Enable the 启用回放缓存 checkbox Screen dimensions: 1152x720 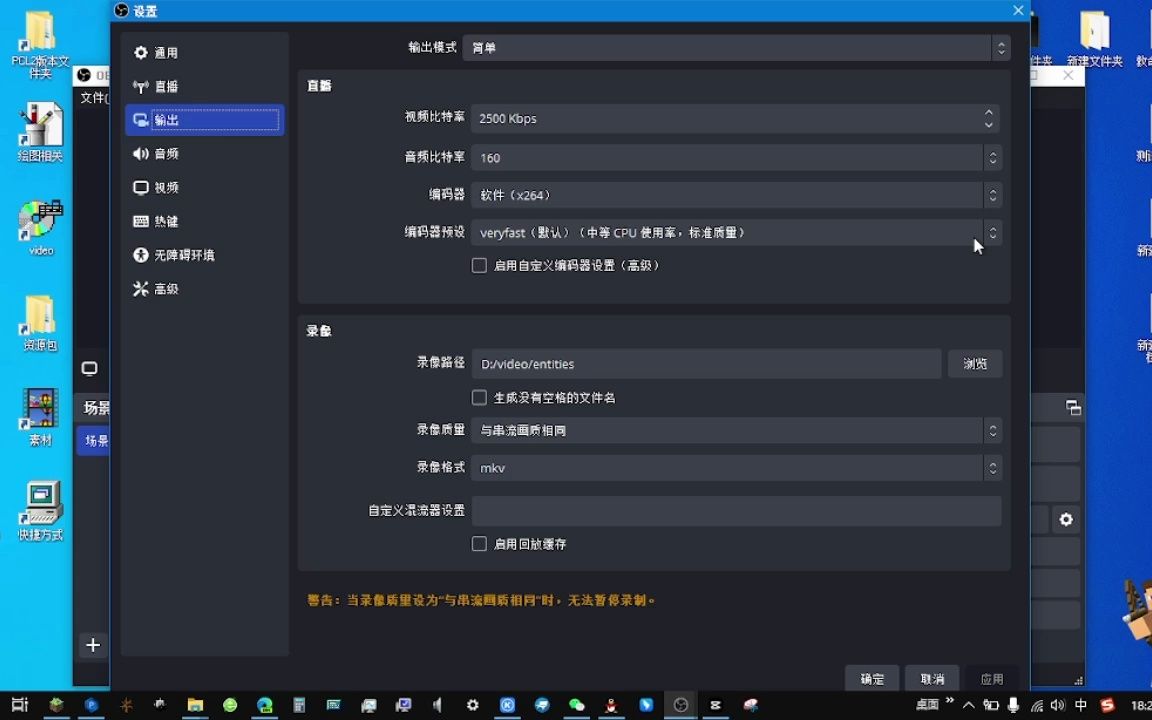click(x=479, y=544)
